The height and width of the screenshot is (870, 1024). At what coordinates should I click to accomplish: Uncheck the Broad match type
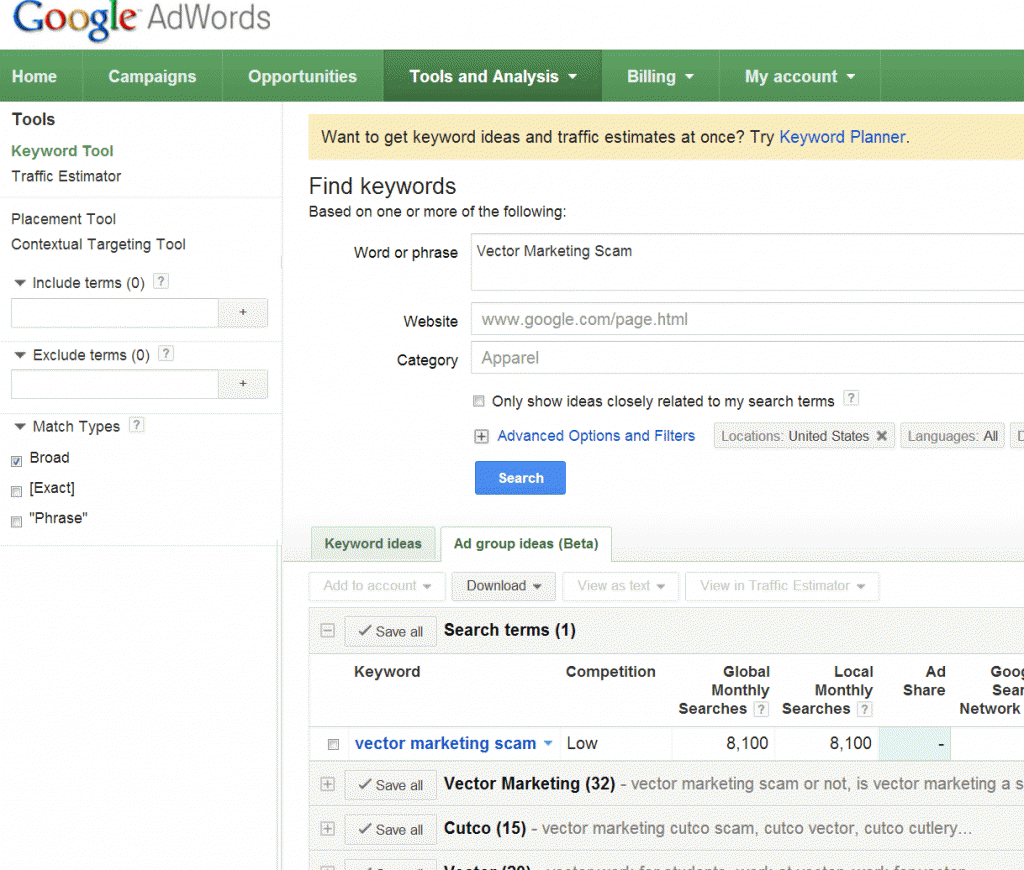tap(16, 461)
